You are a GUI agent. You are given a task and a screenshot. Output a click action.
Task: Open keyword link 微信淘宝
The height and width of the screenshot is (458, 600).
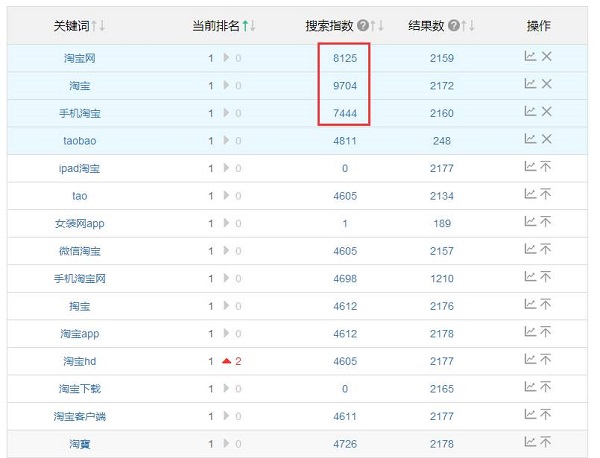point(80,251)
